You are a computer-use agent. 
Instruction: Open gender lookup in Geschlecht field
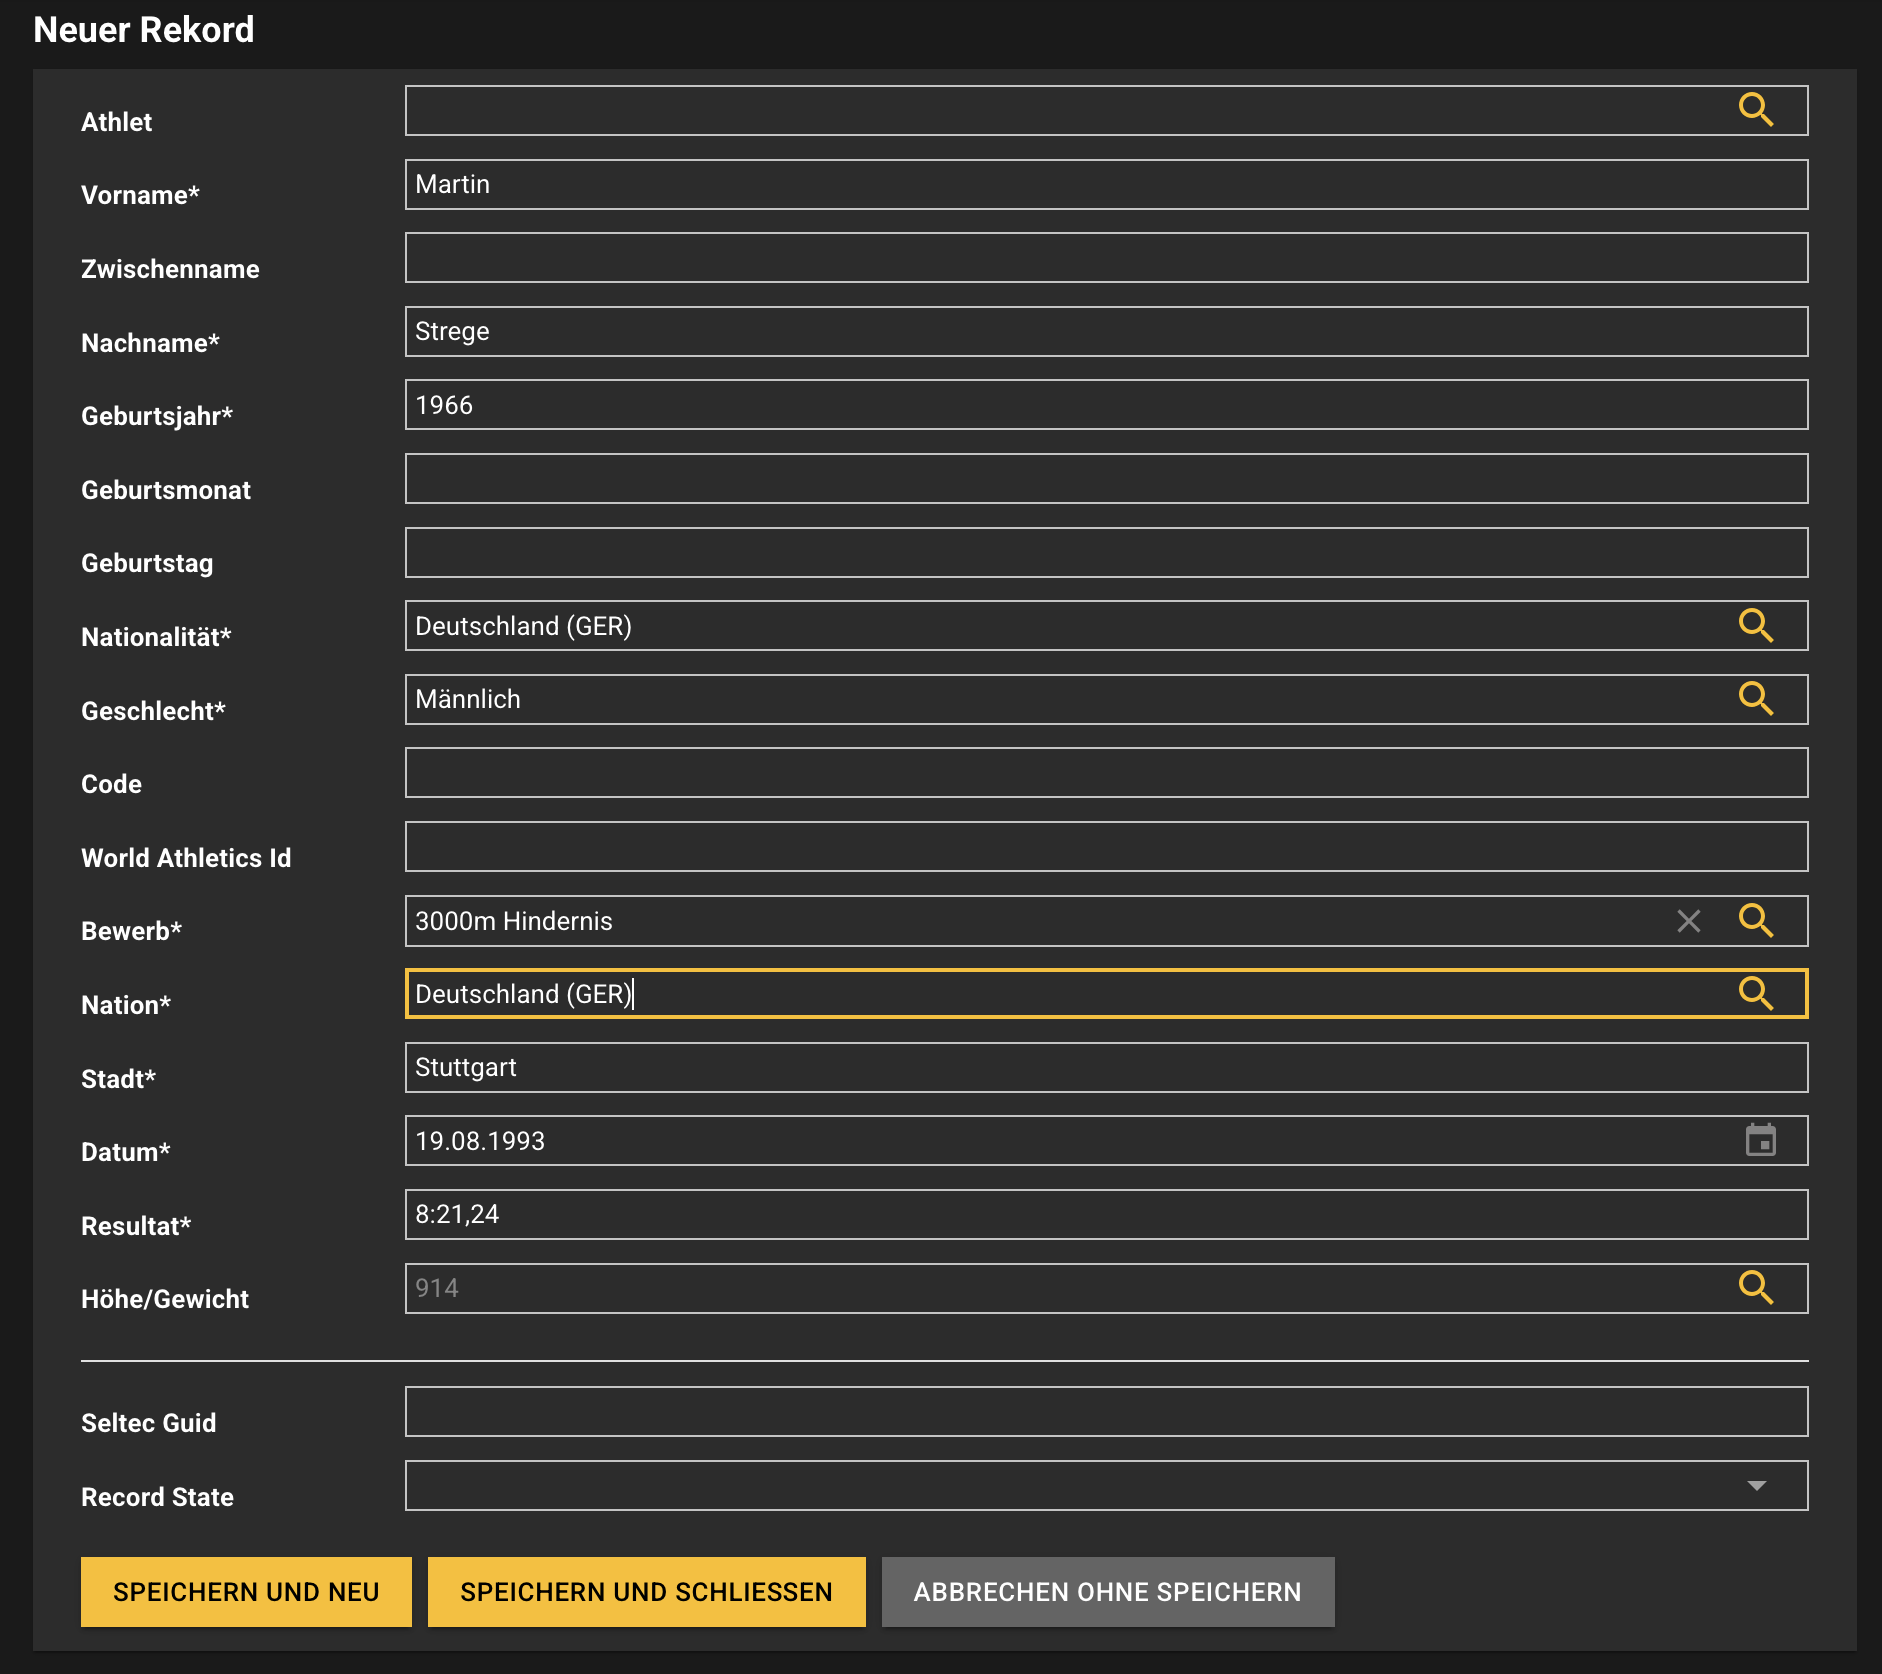point(1756,699)
